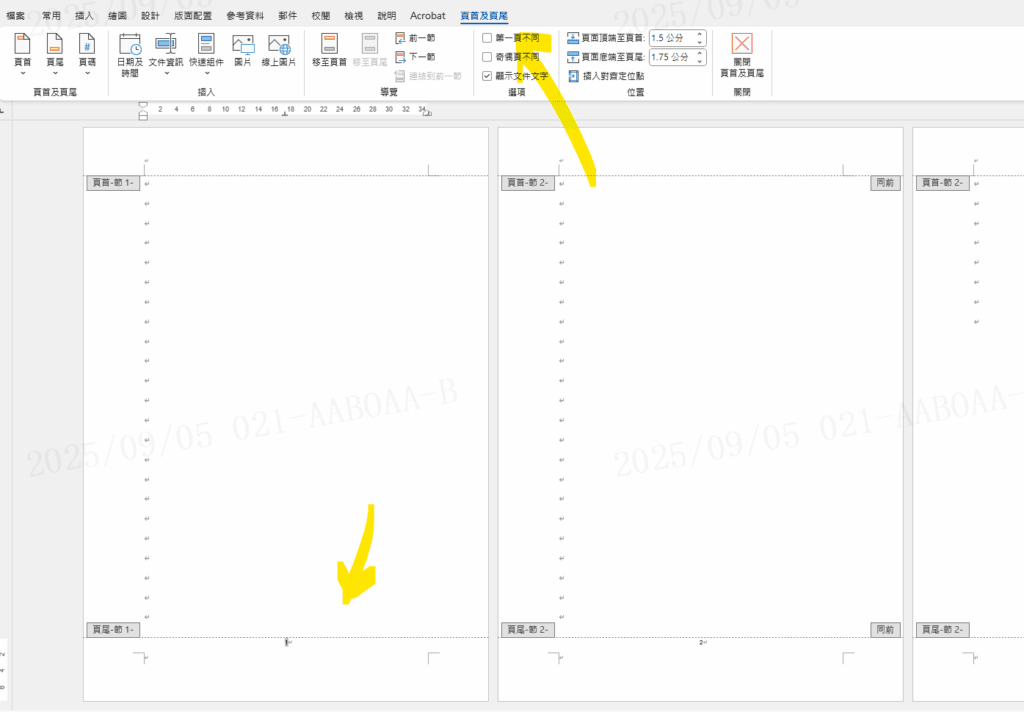1024x712 pixels.
Task: Click 移至頁首 (Go to Header)
Action: pos(329,50)
